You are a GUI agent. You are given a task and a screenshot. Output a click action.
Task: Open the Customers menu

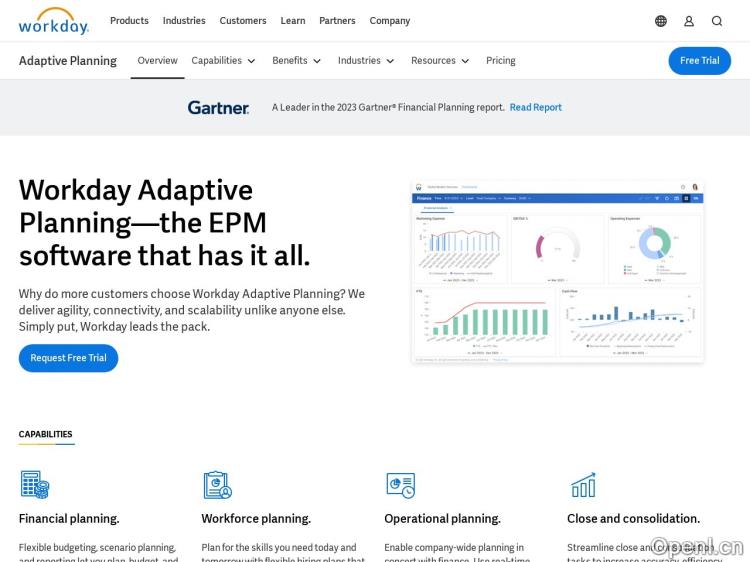(x=243, y=21)
